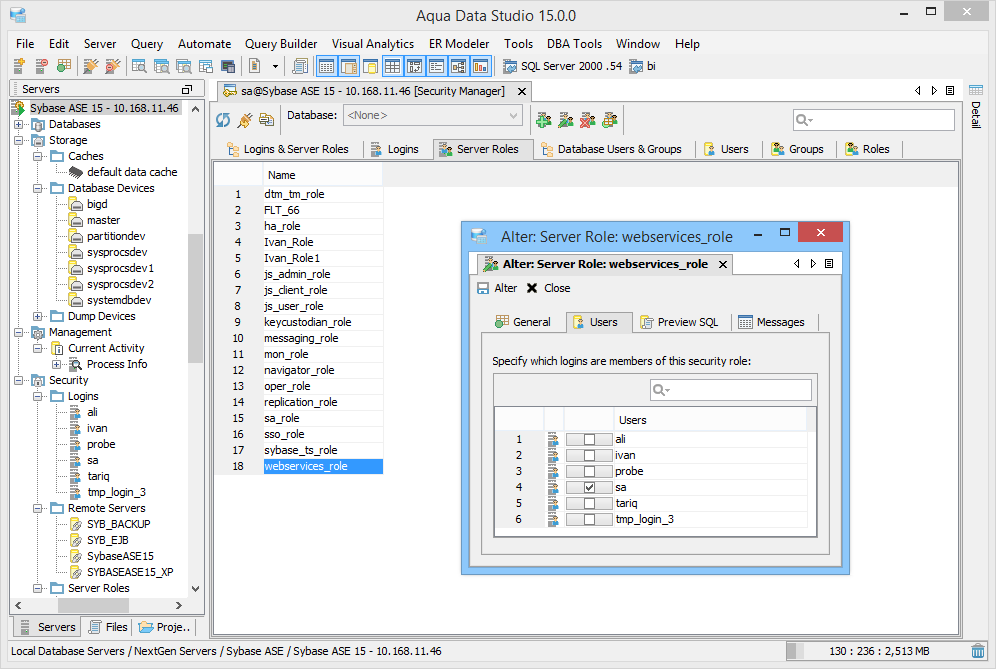
Task: Open the ER Modeler menu
Action: [459, 44]
